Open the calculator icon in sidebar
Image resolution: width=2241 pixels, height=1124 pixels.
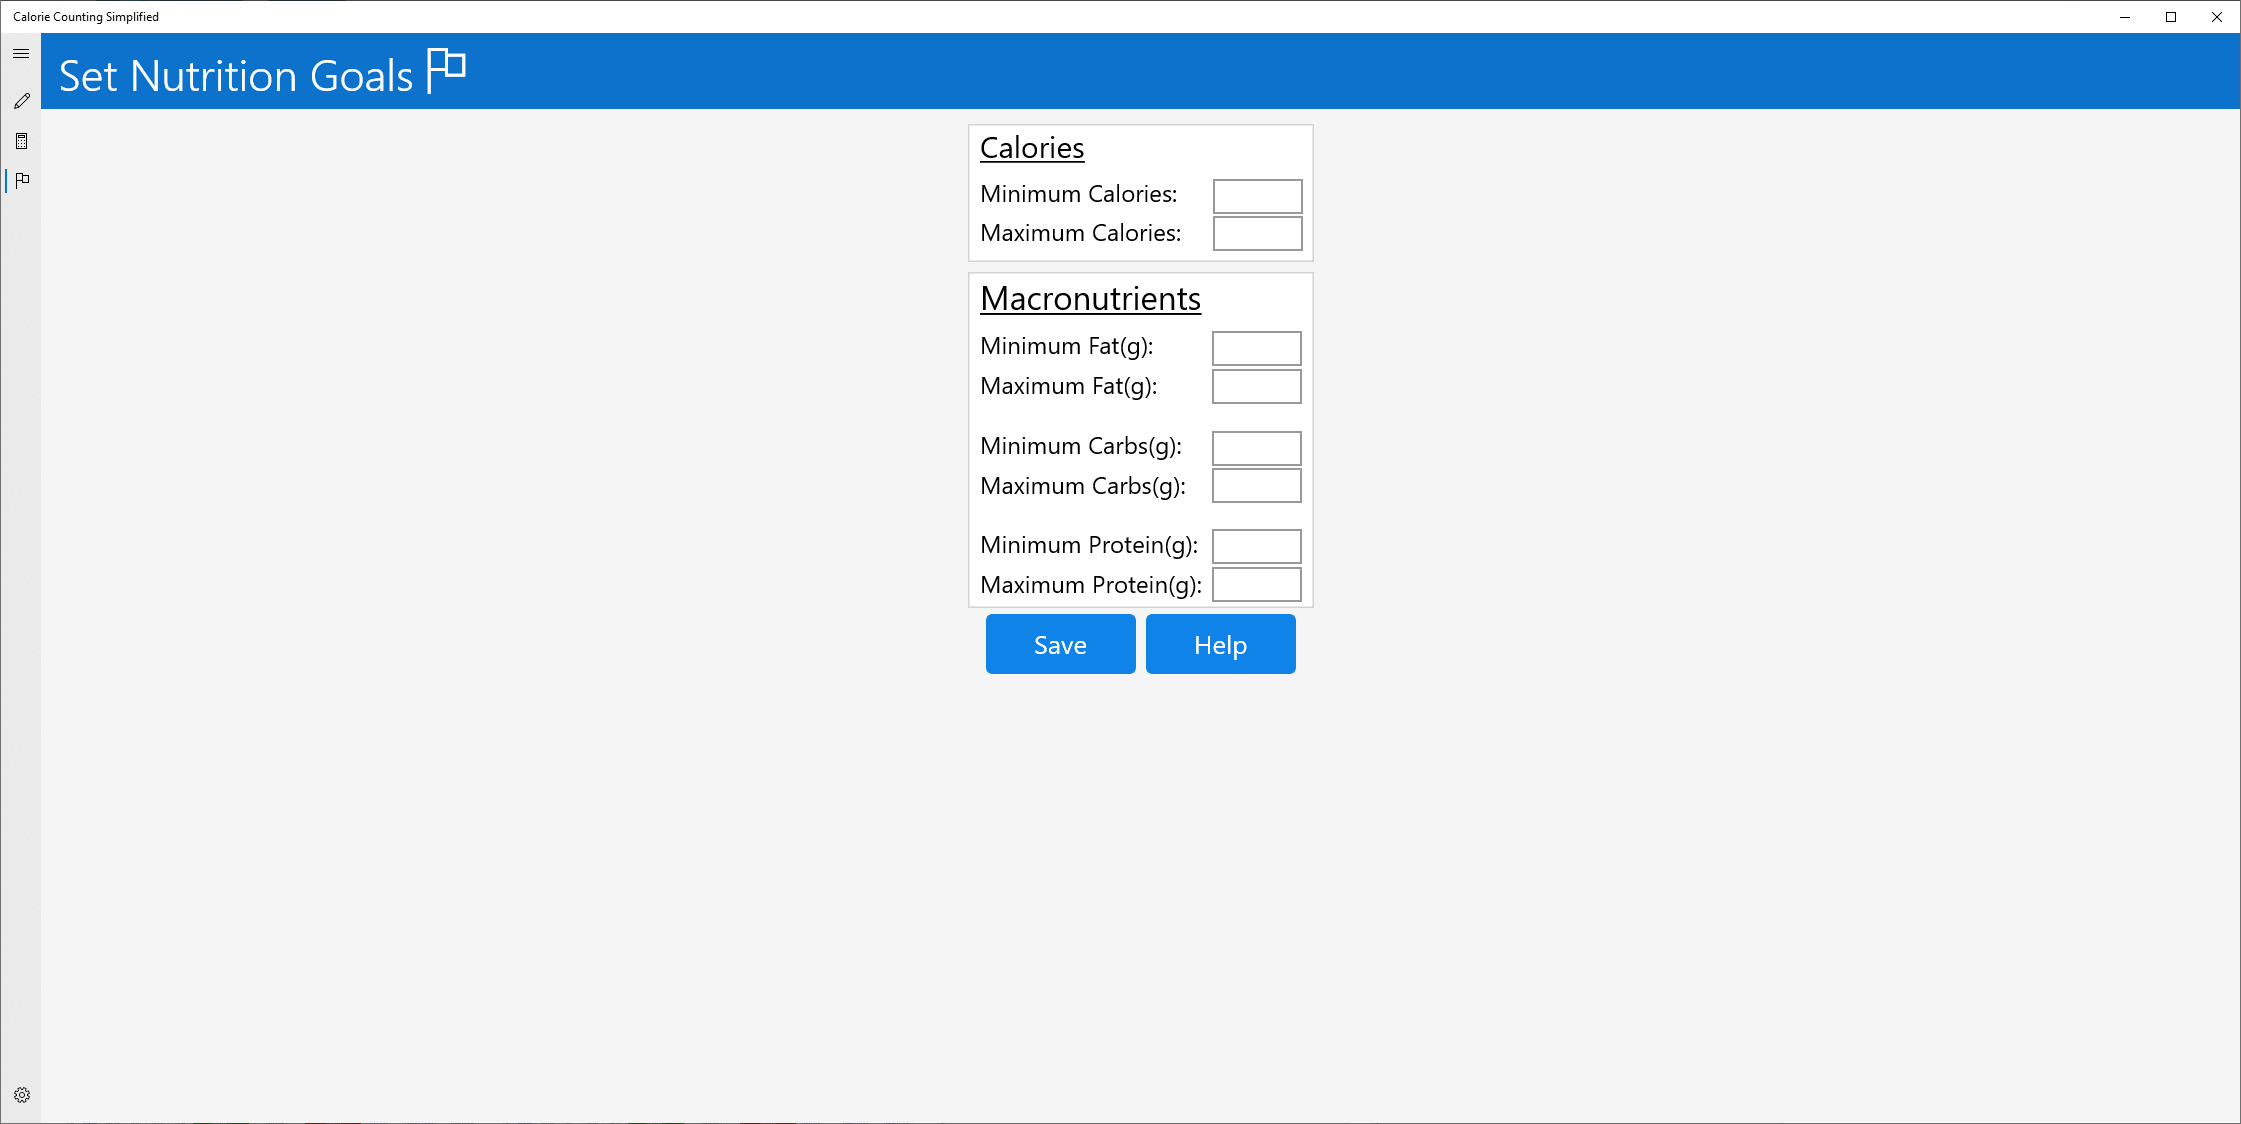22,141
